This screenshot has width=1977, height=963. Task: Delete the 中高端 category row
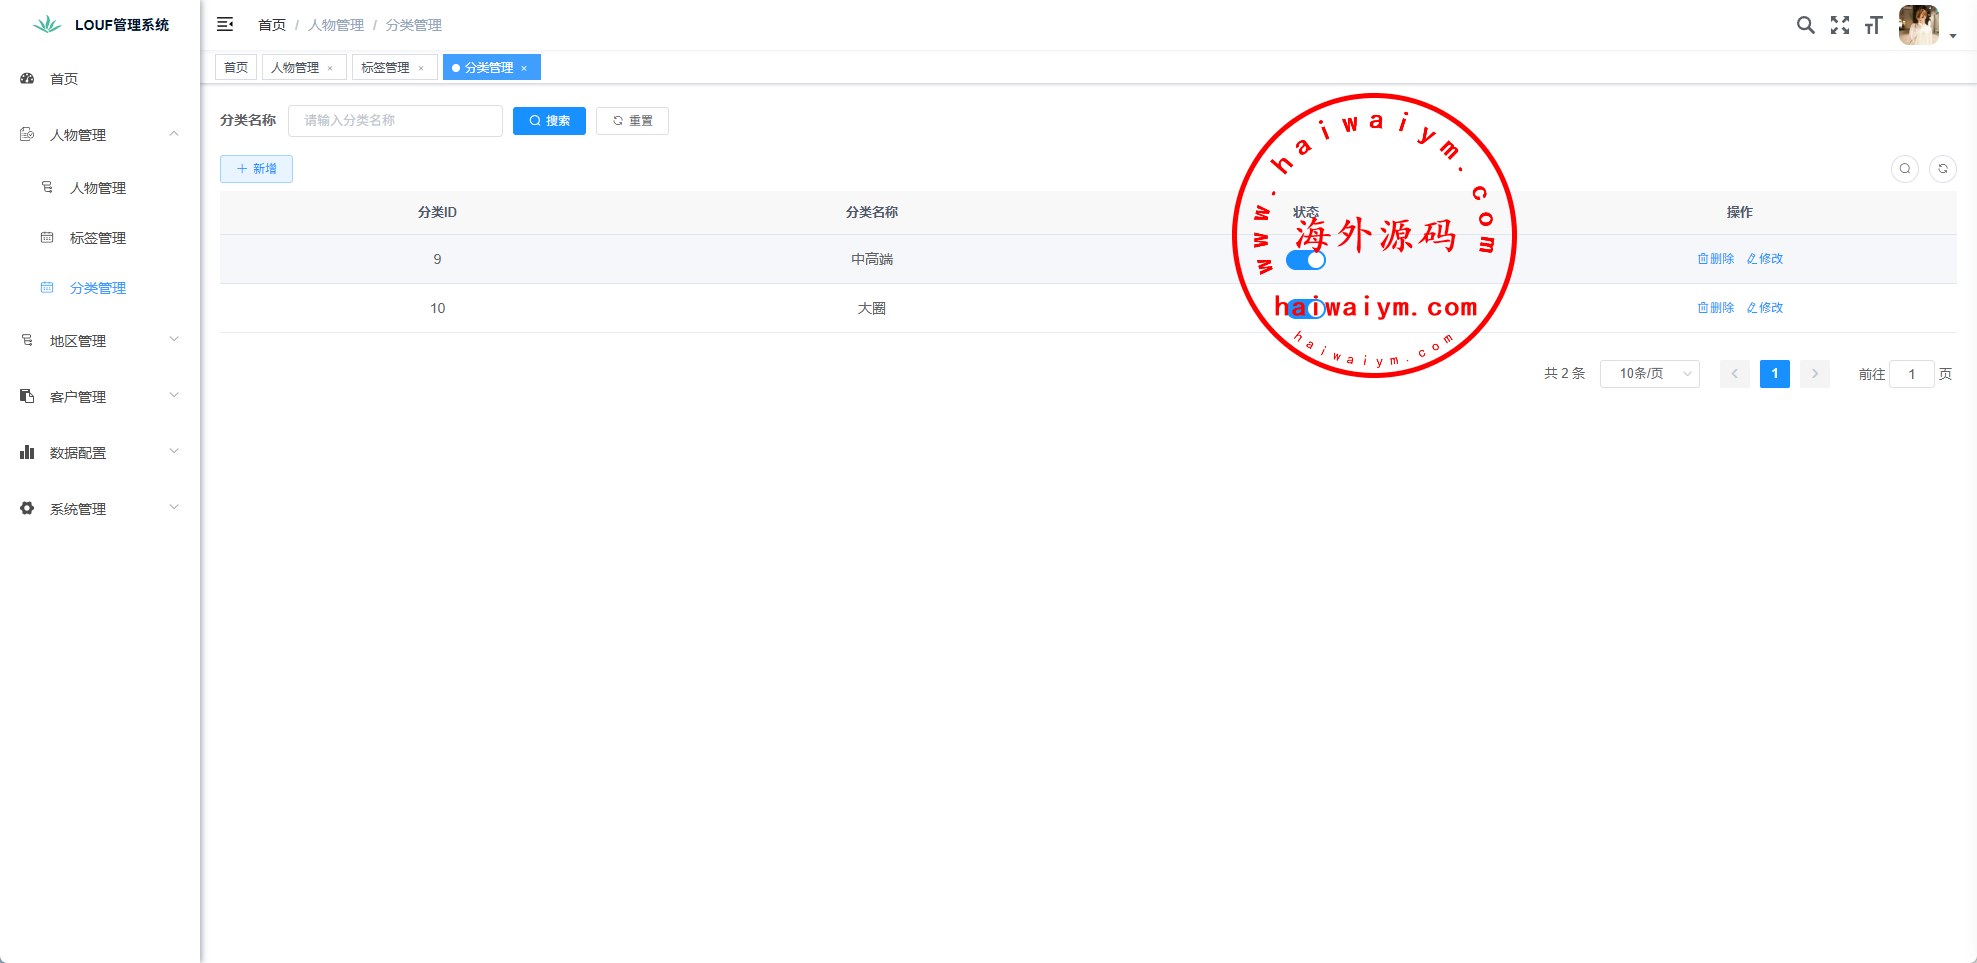point(1716,259)
